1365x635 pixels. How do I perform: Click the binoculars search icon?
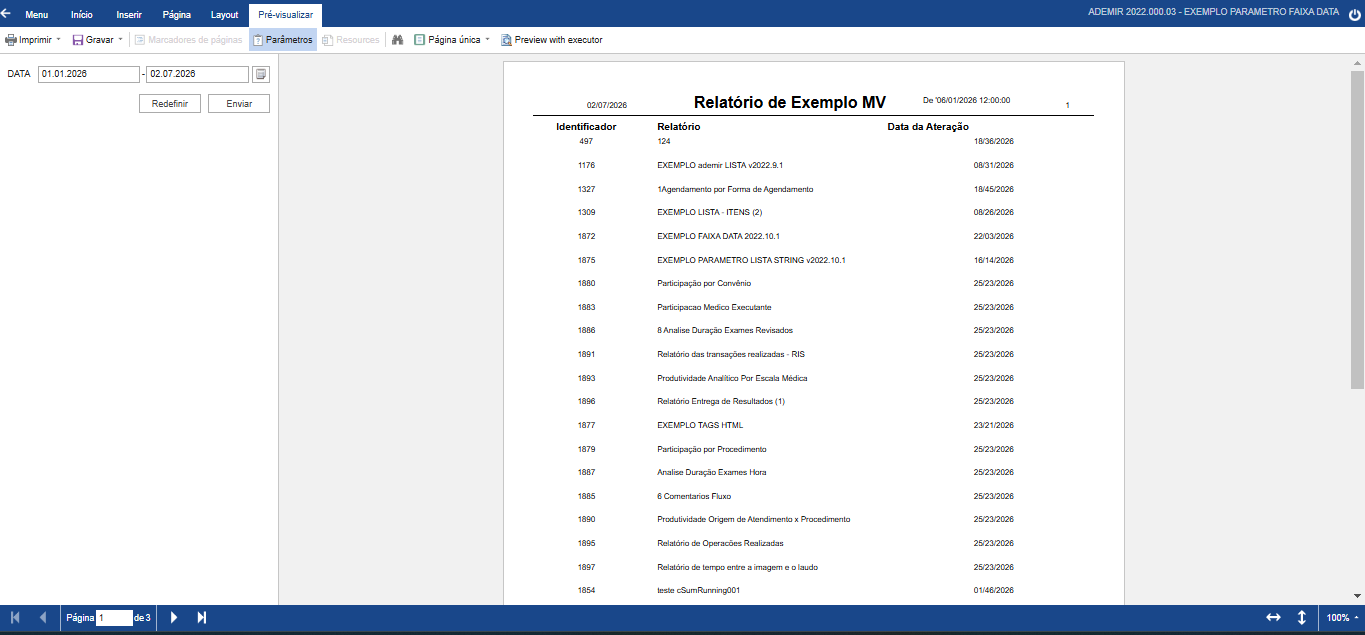(x=397, y=40)
